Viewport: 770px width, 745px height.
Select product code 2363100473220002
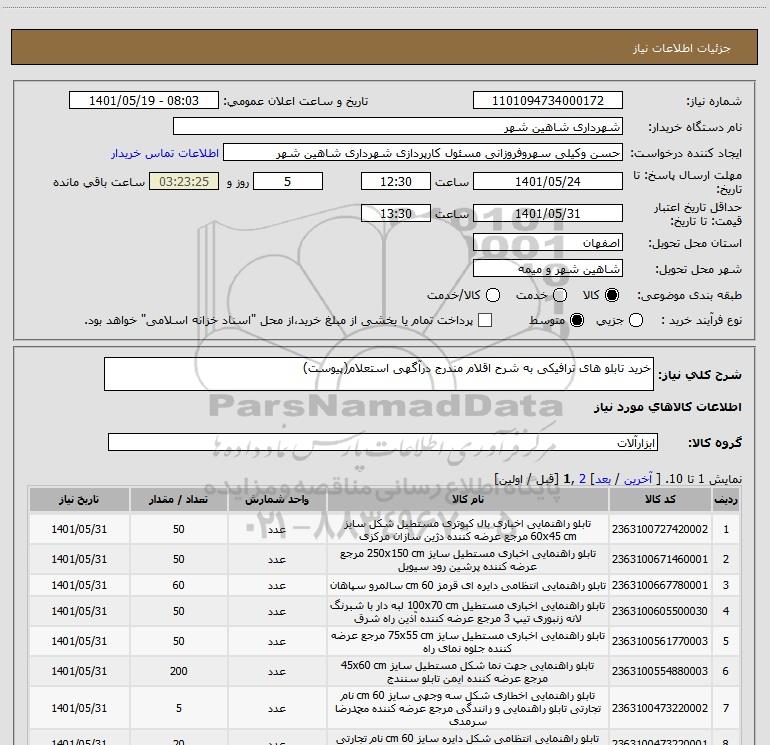[660, 709]
